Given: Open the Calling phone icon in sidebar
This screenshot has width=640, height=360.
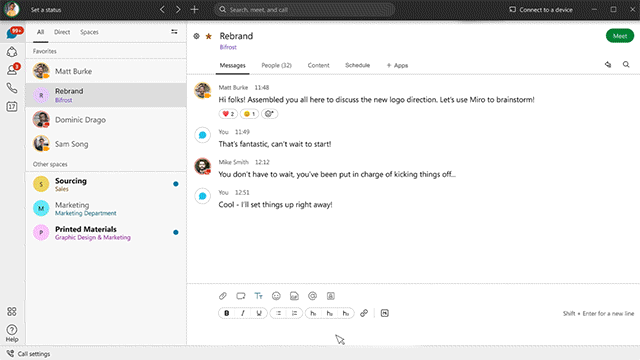Looking at the screenshot, I should pos(12,88).
